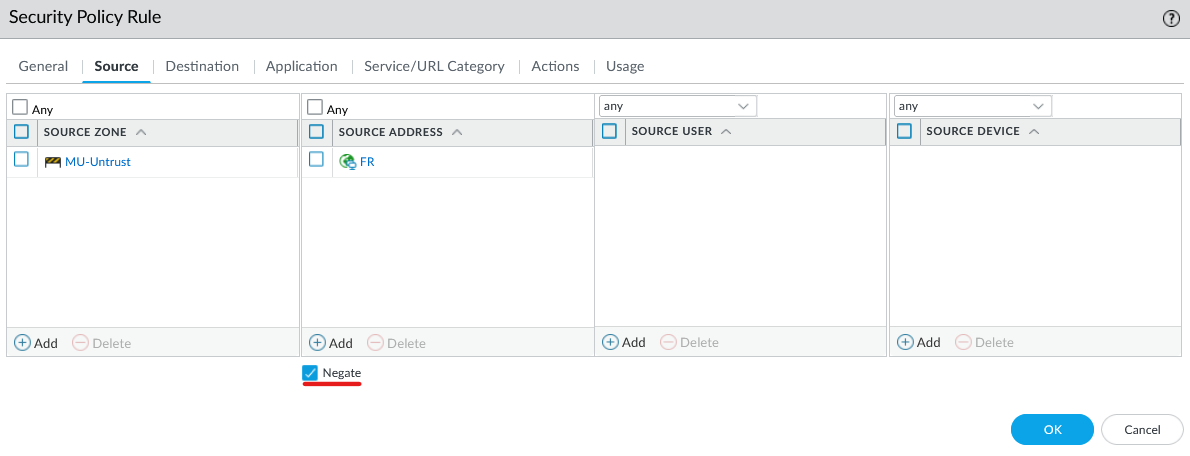Select the FR address row checkbox
Screen dimensions: 1190x456
316,159
